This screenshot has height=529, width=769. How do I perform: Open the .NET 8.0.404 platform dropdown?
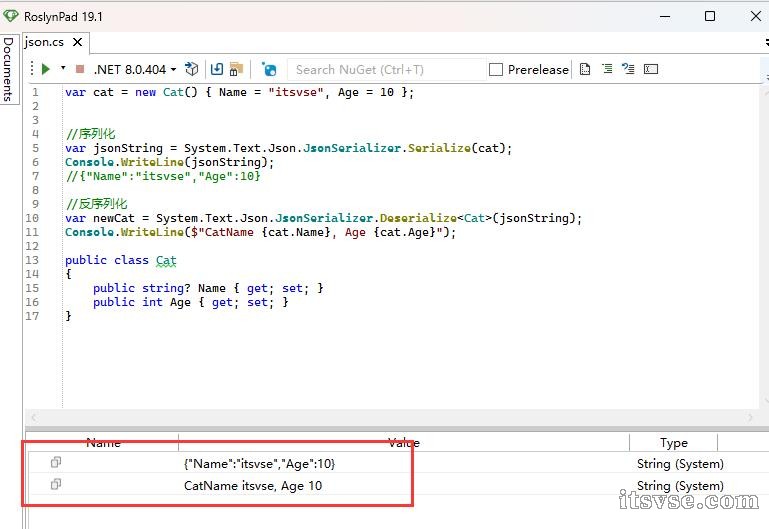(x=135, y=70)
